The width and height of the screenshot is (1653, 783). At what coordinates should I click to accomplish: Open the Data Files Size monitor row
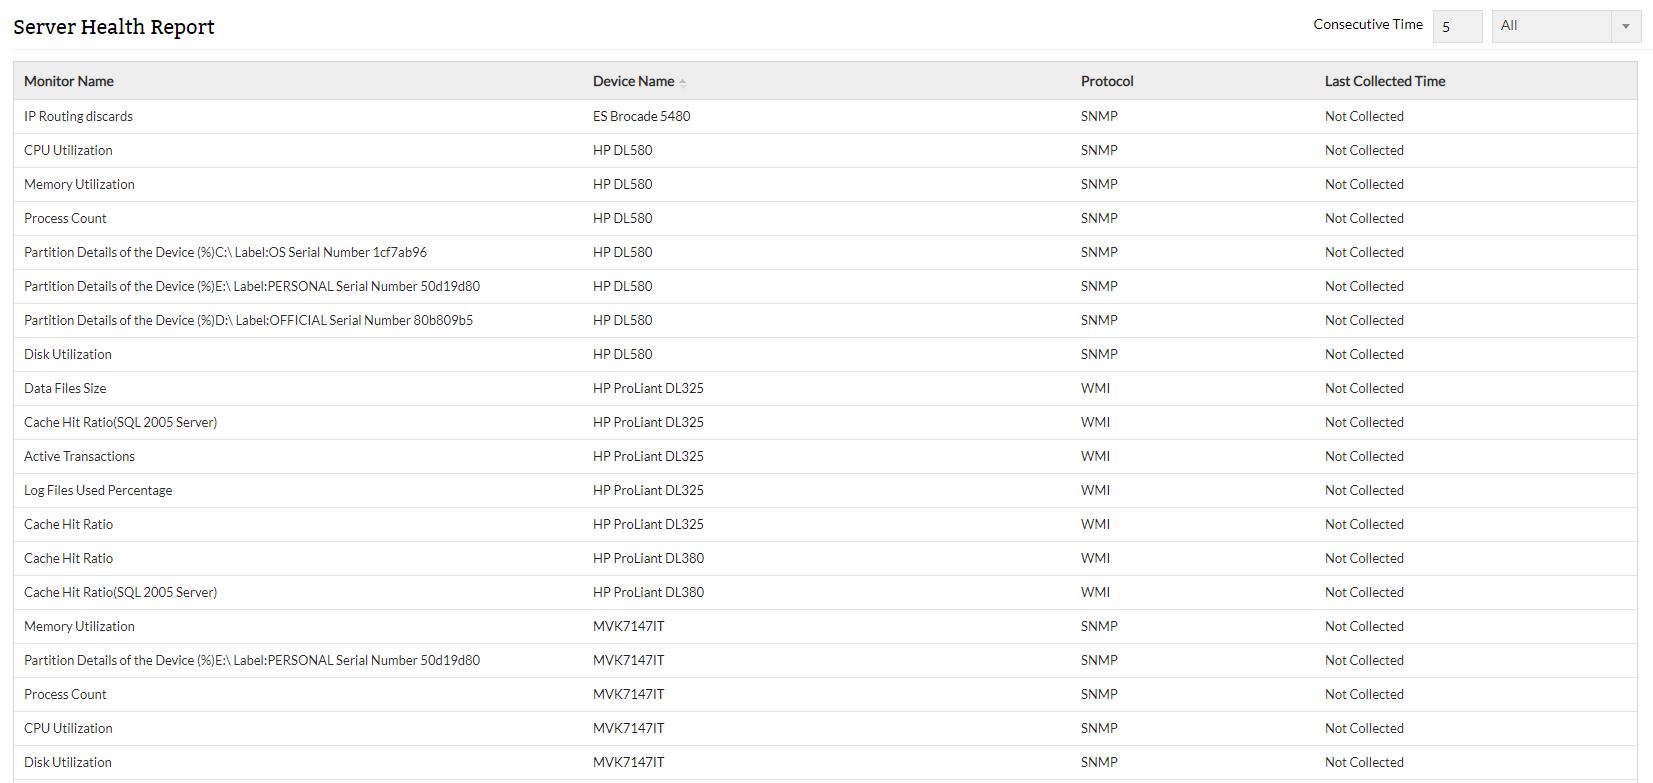coord(65,388)
